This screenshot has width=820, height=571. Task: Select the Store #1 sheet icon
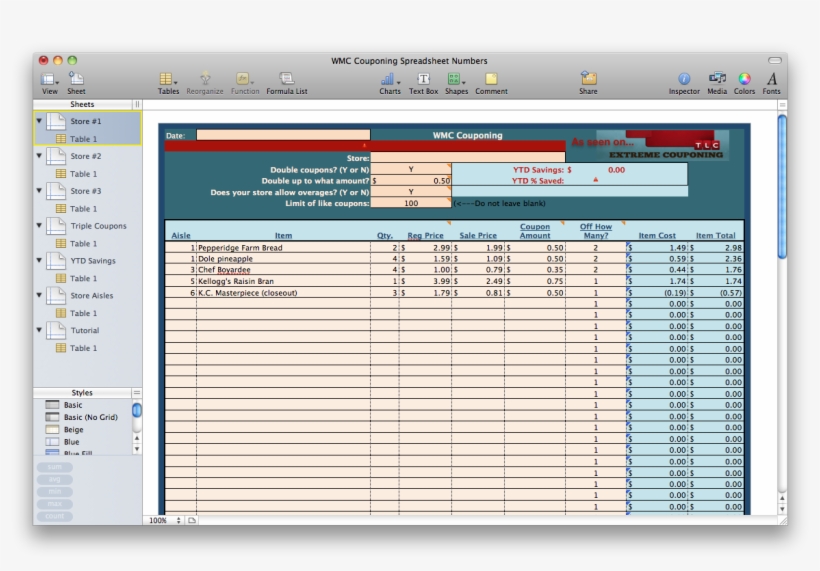click(55, 121)
